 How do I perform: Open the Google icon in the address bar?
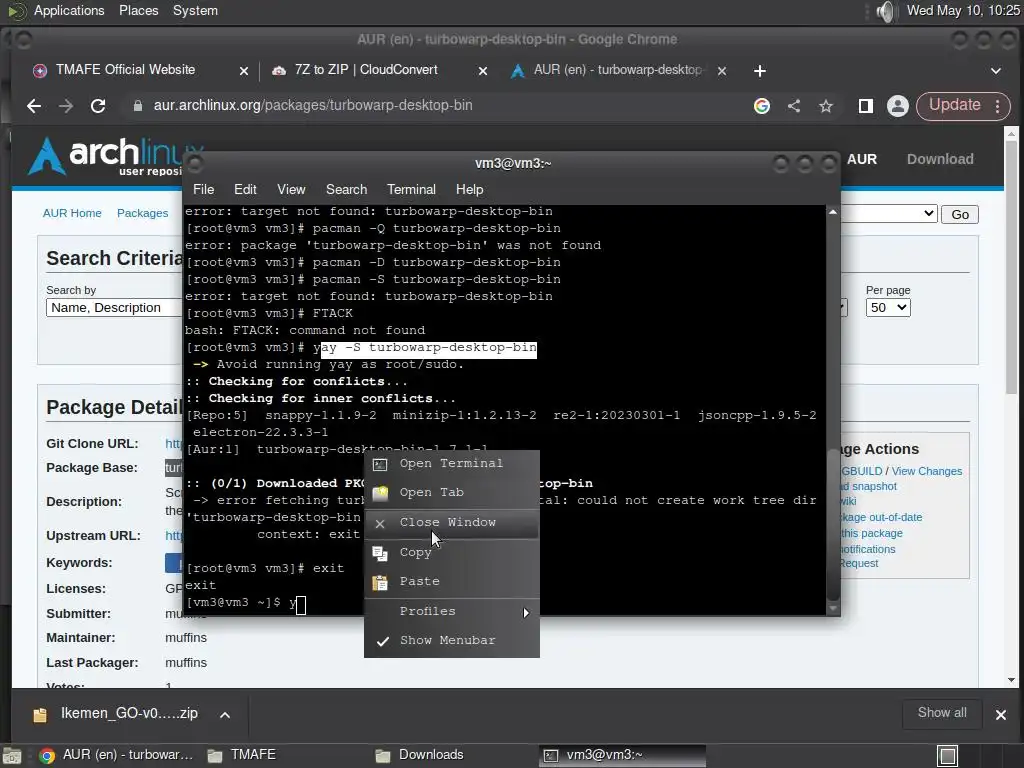tap(761, 106)
